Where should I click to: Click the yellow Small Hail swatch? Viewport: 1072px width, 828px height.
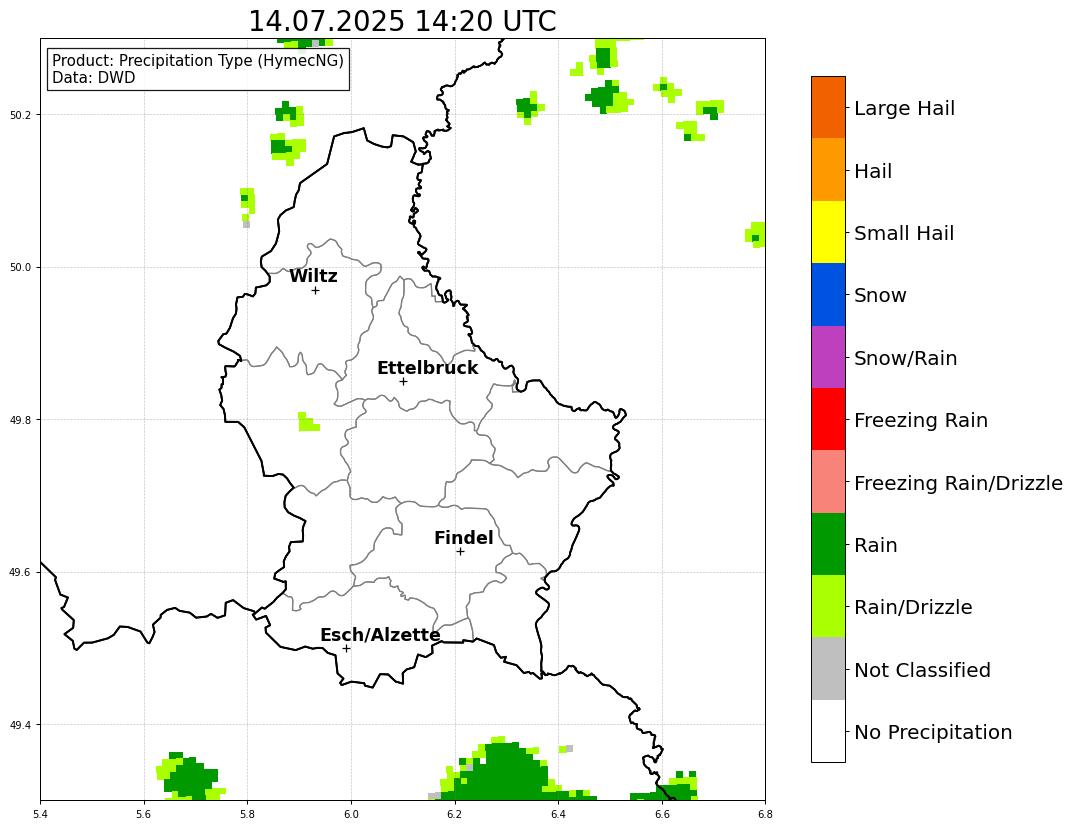(x=828, y=232)
